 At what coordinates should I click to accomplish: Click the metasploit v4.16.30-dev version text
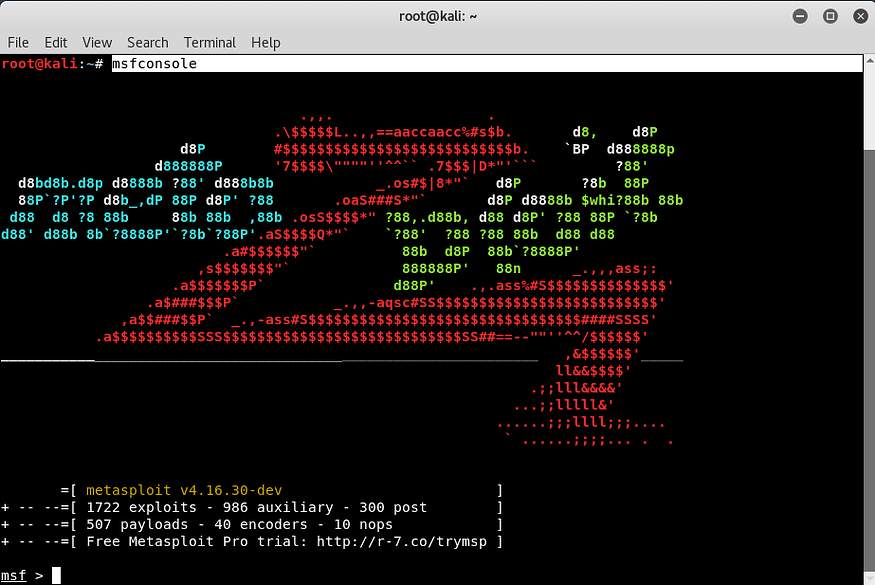pos(184,490)
